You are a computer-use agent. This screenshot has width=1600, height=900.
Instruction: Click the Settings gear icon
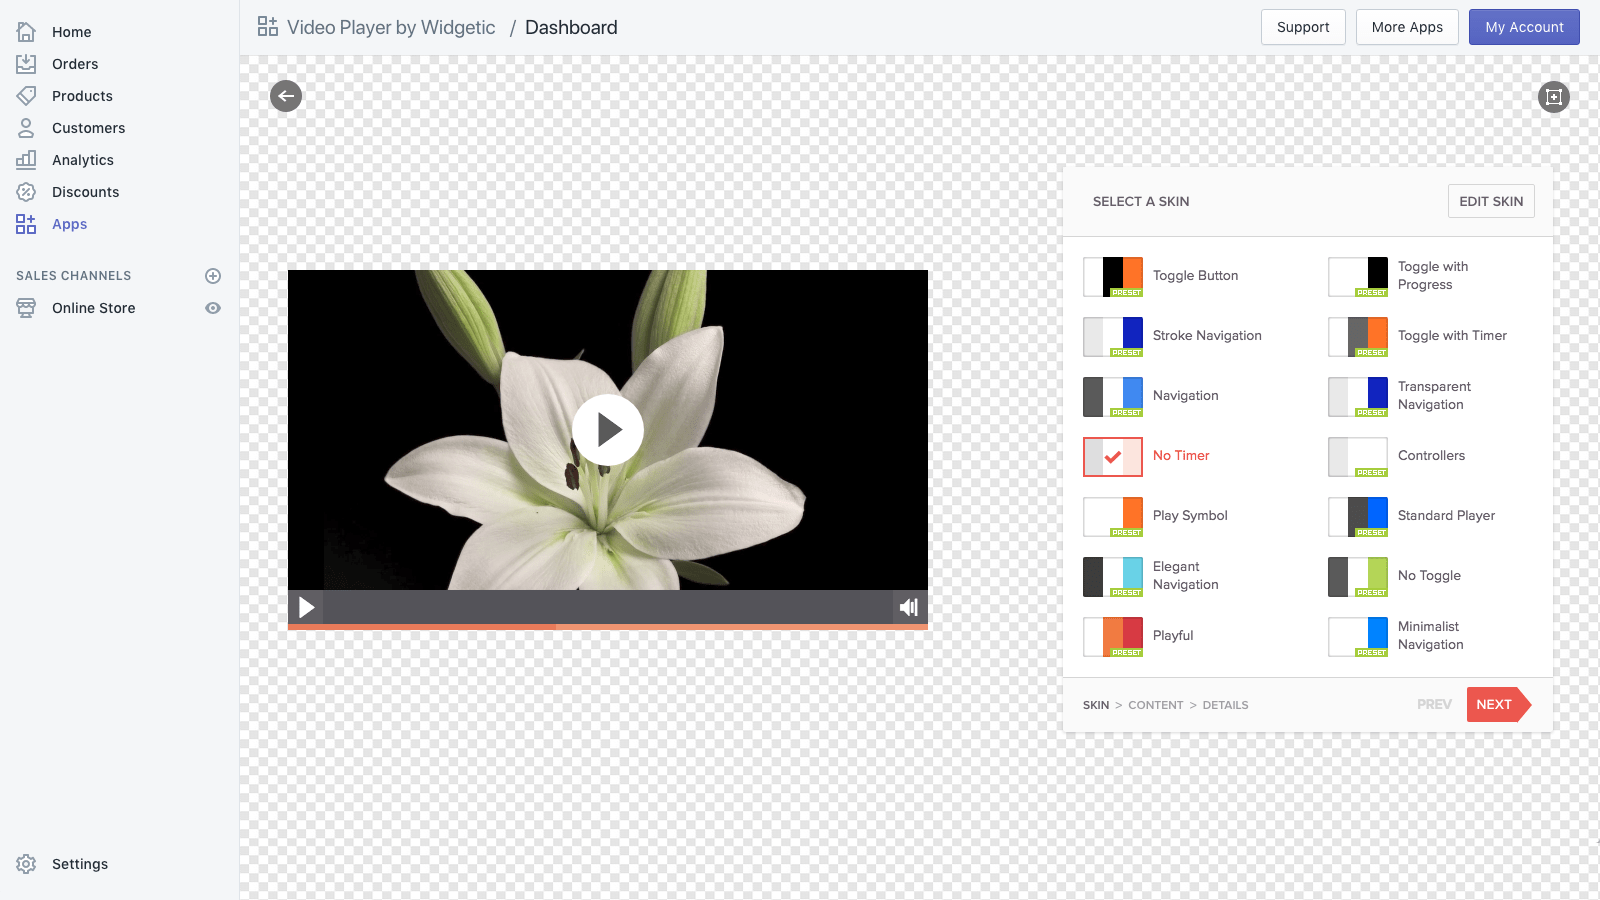pos(26,863)
